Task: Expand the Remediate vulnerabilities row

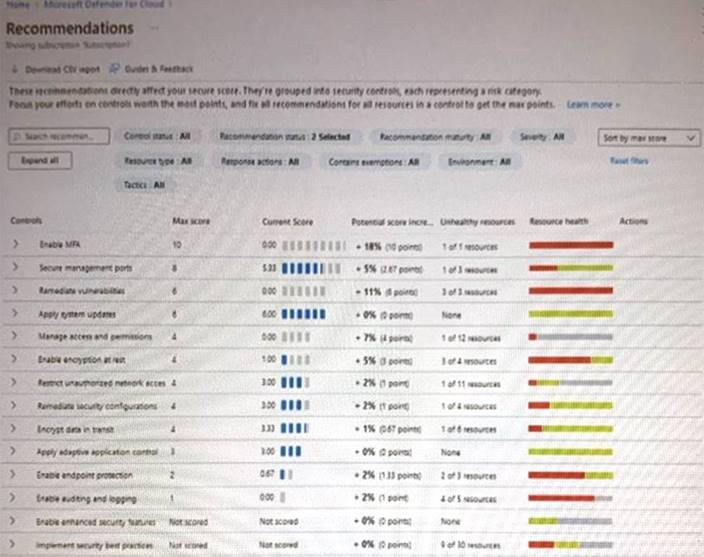Action: (15, 291)
